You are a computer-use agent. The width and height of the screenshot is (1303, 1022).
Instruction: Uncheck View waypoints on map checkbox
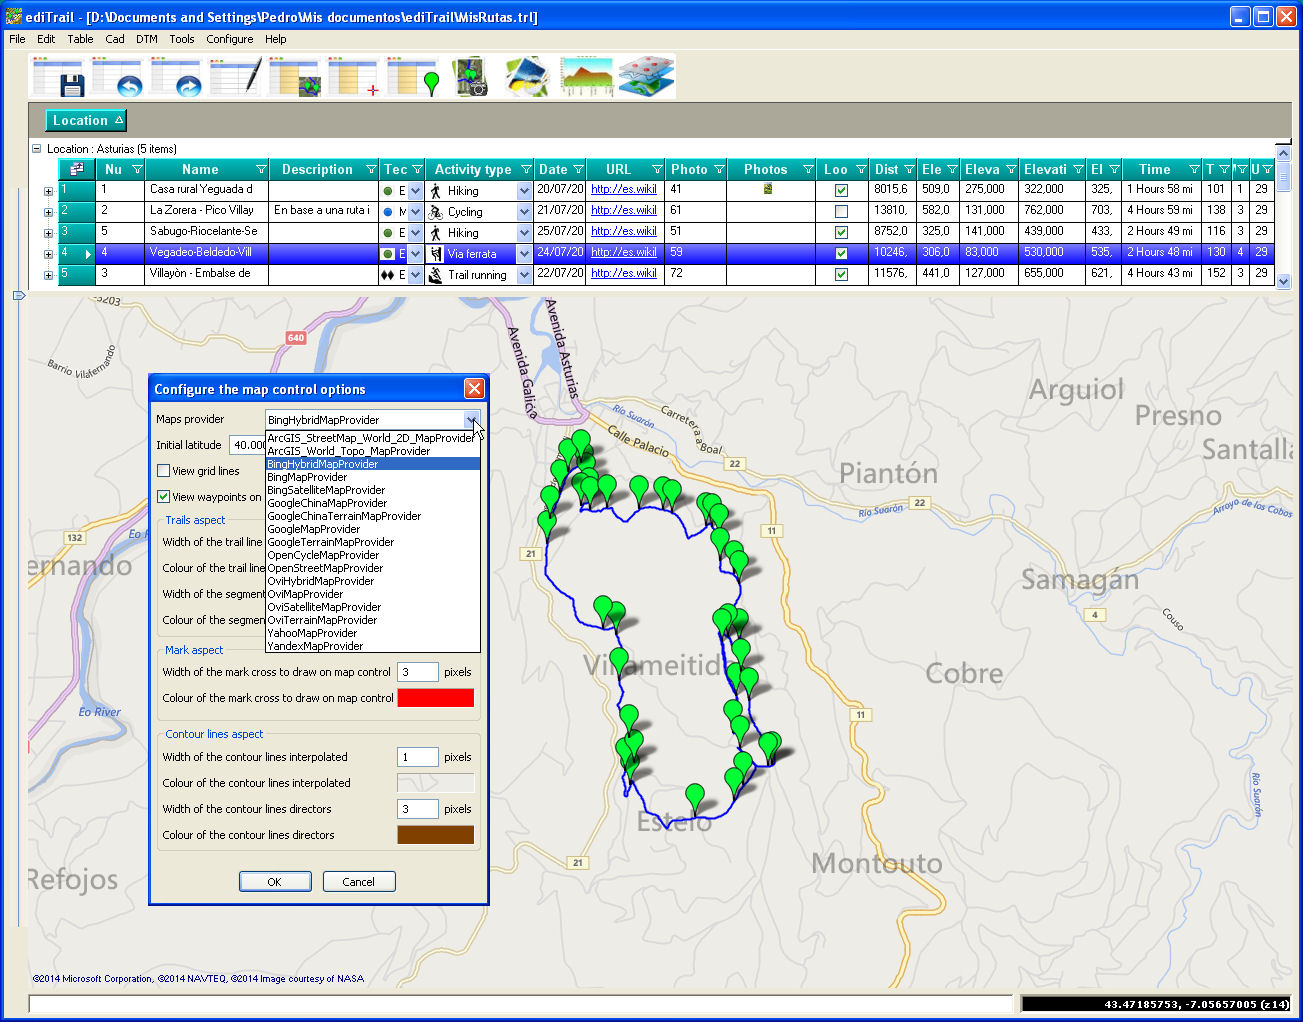click(x=164, y=497)
